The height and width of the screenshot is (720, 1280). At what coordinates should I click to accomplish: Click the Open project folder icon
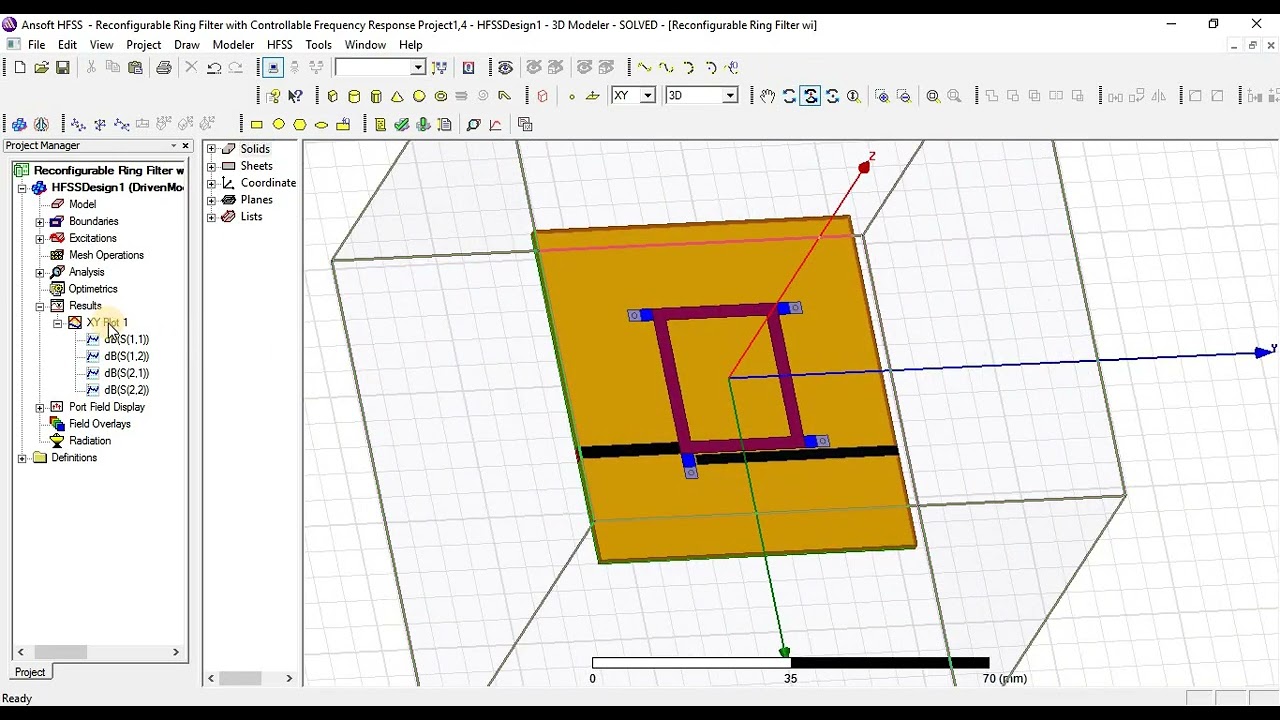pyautogui.click(x=41, y=67)
